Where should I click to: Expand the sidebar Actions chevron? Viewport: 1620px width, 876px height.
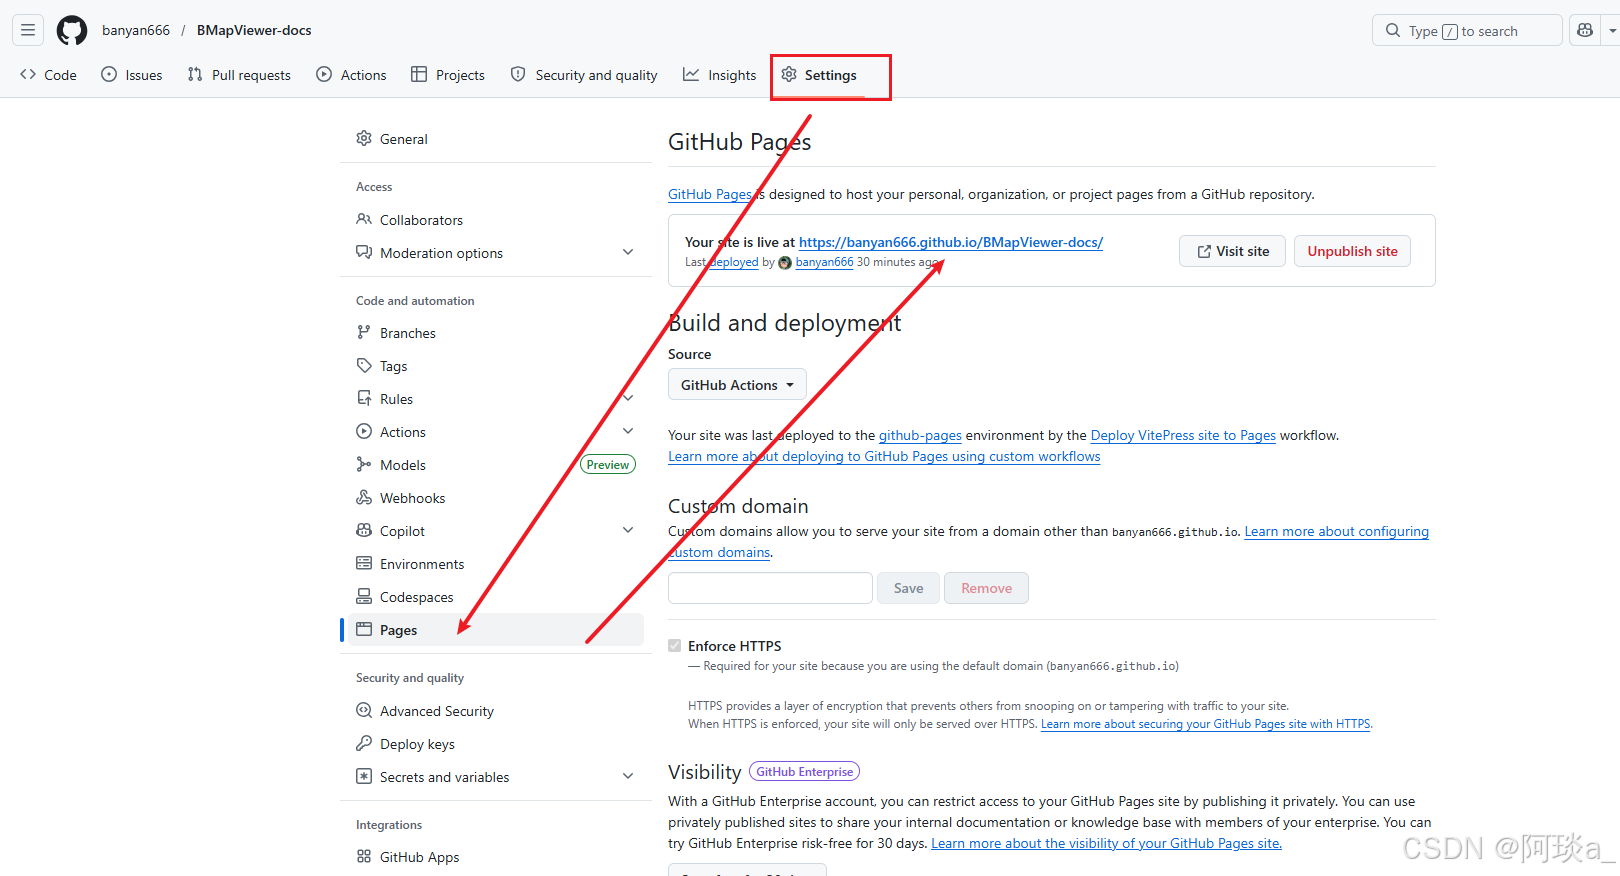coord(628,431)
